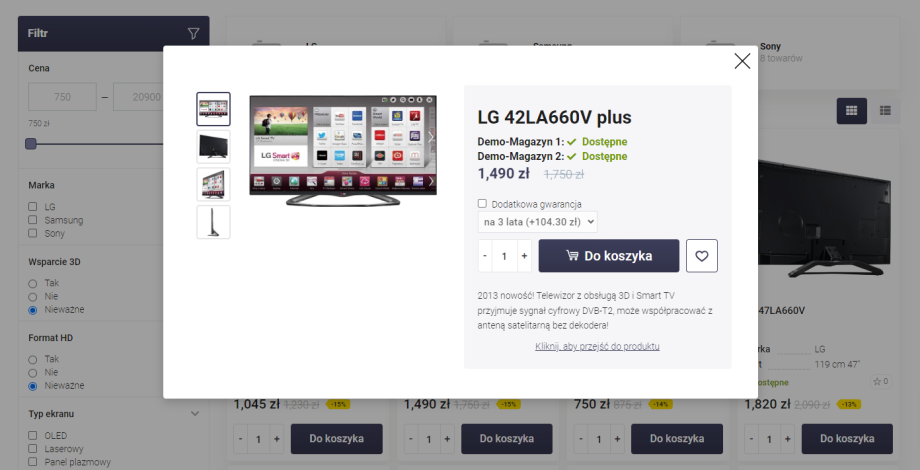This screenshot has height=470, width=920.
Task: Enable Dodatkowa gwarancja checkbox
Action: click(482, 204)
